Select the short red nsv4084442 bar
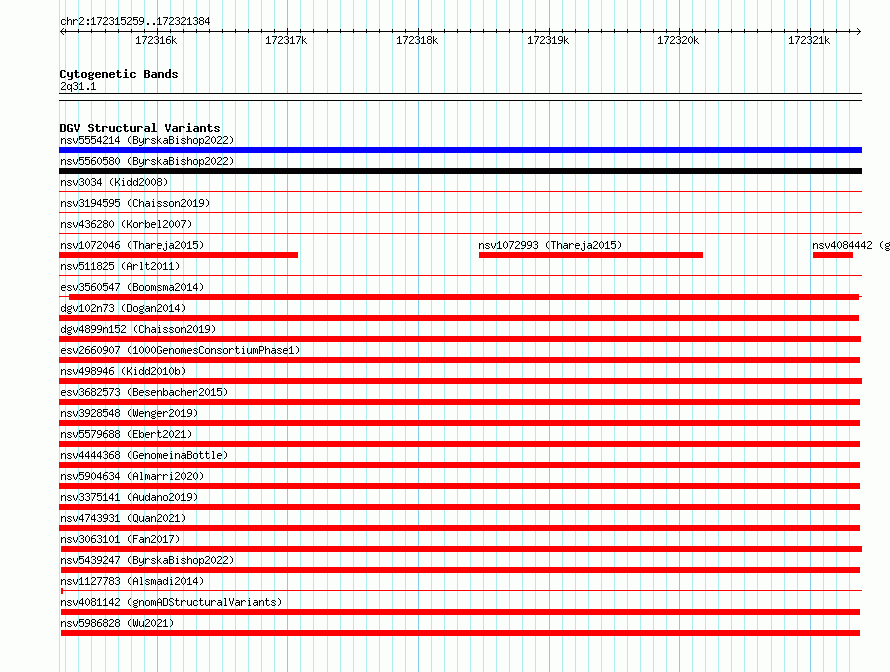Image resolution: width=890 pixels, height=672 pixels. (833, 255)
